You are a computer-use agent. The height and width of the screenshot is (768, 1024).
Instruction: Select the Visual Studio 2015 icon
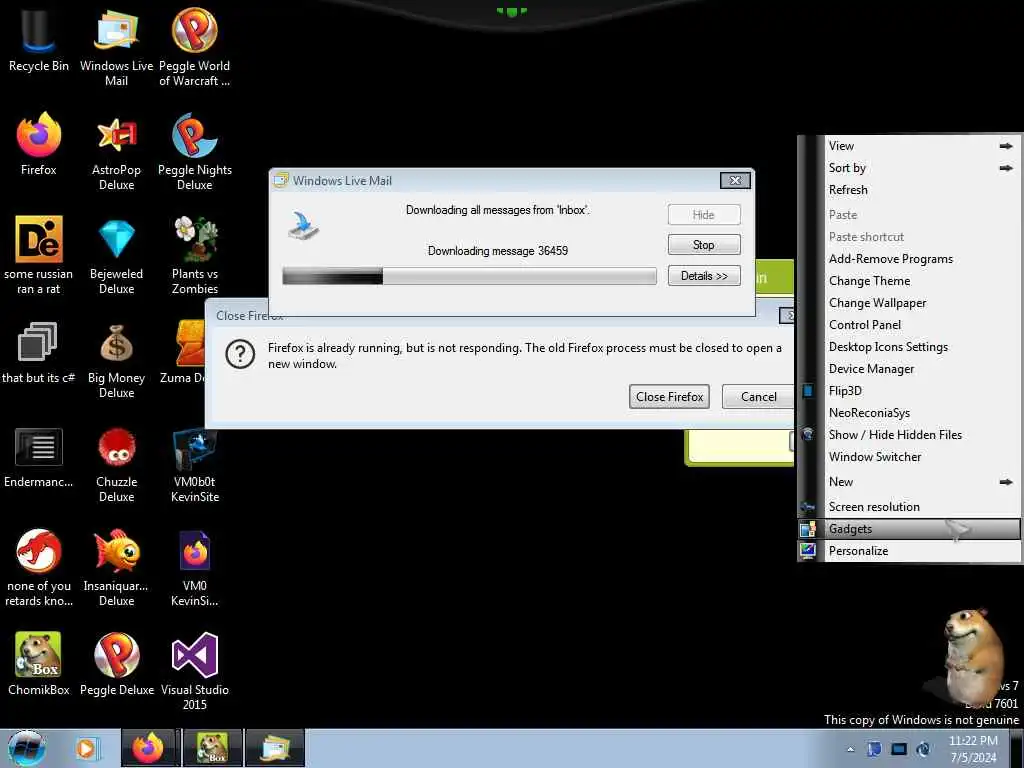coord(195,671)
